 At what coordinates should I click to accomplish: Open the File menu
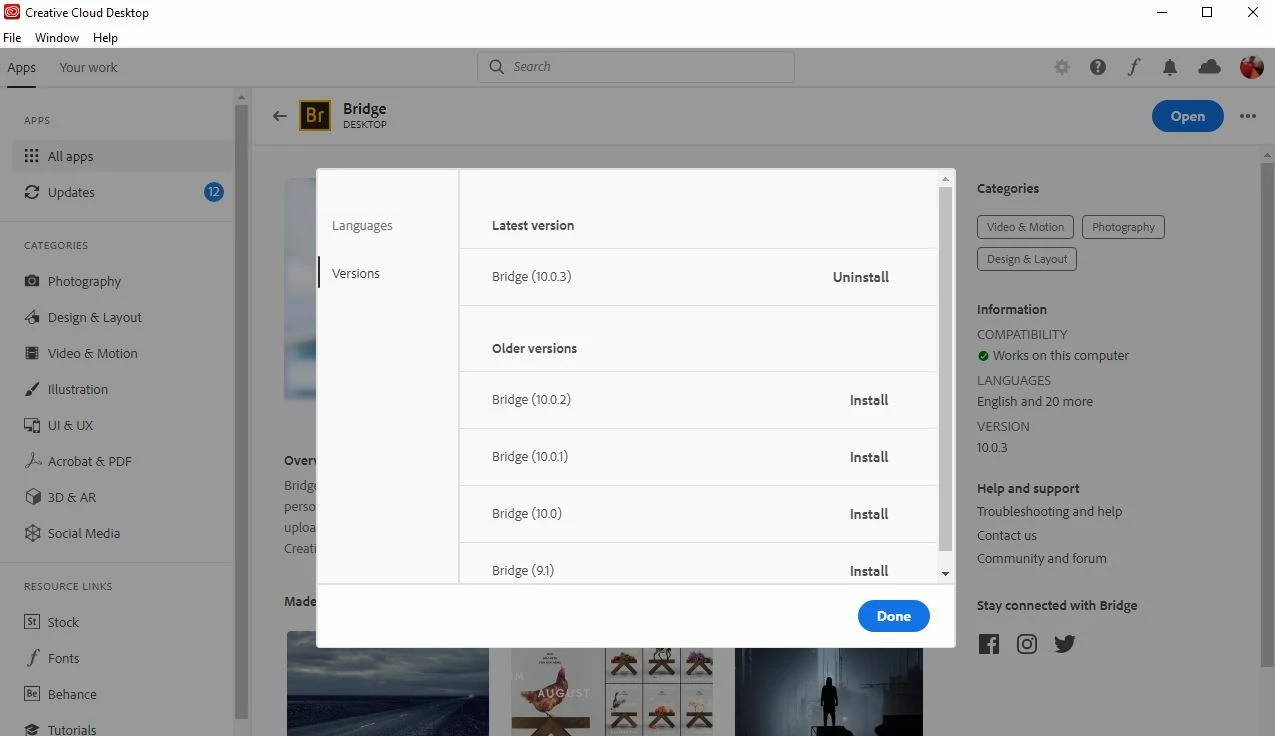pos(12,38)
